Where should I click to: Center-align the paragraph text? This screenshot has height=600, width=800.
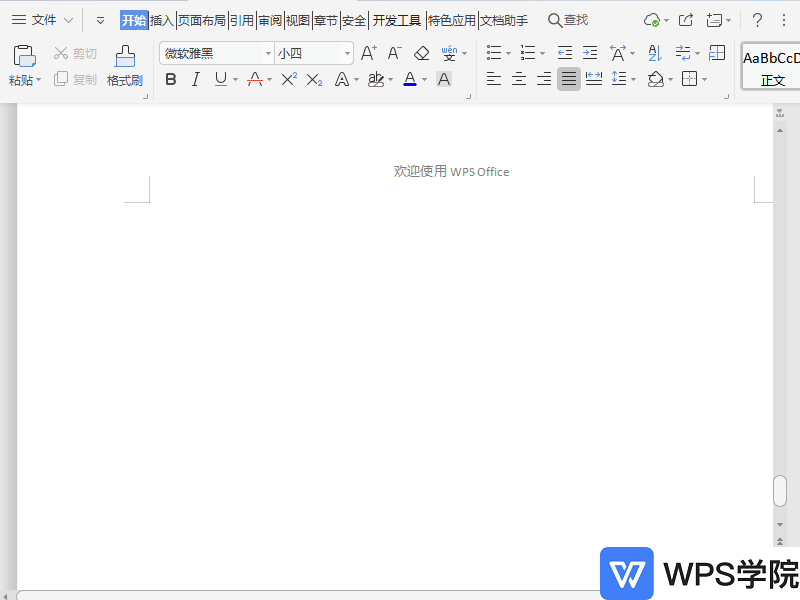tap(519, 79)
